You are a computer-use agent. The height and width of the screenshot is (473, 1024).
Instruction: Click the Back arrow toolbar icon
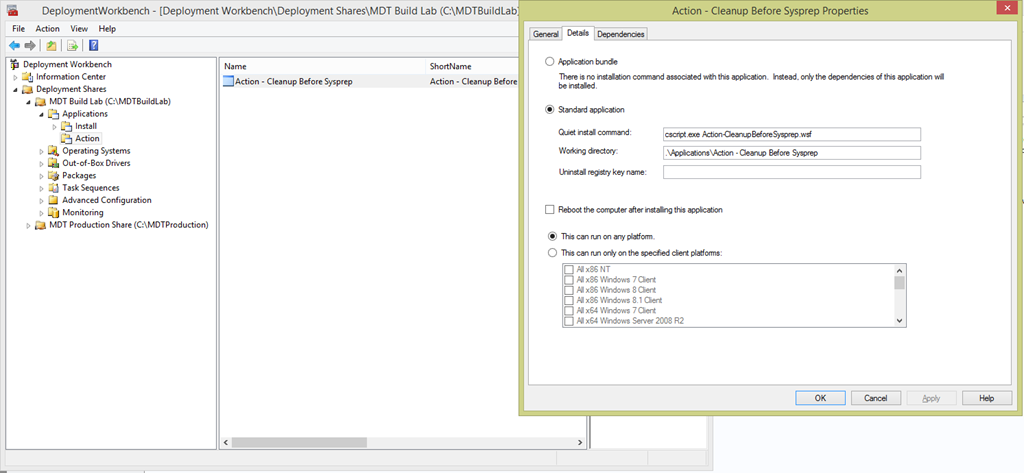coord(14,46)
